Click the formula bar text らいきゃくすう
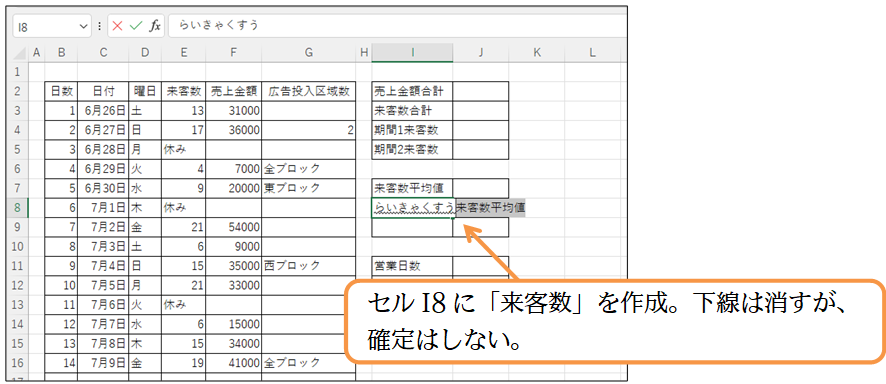Viewport: 886px width, 384px height. pyautogui.click(x=219, y=25)
